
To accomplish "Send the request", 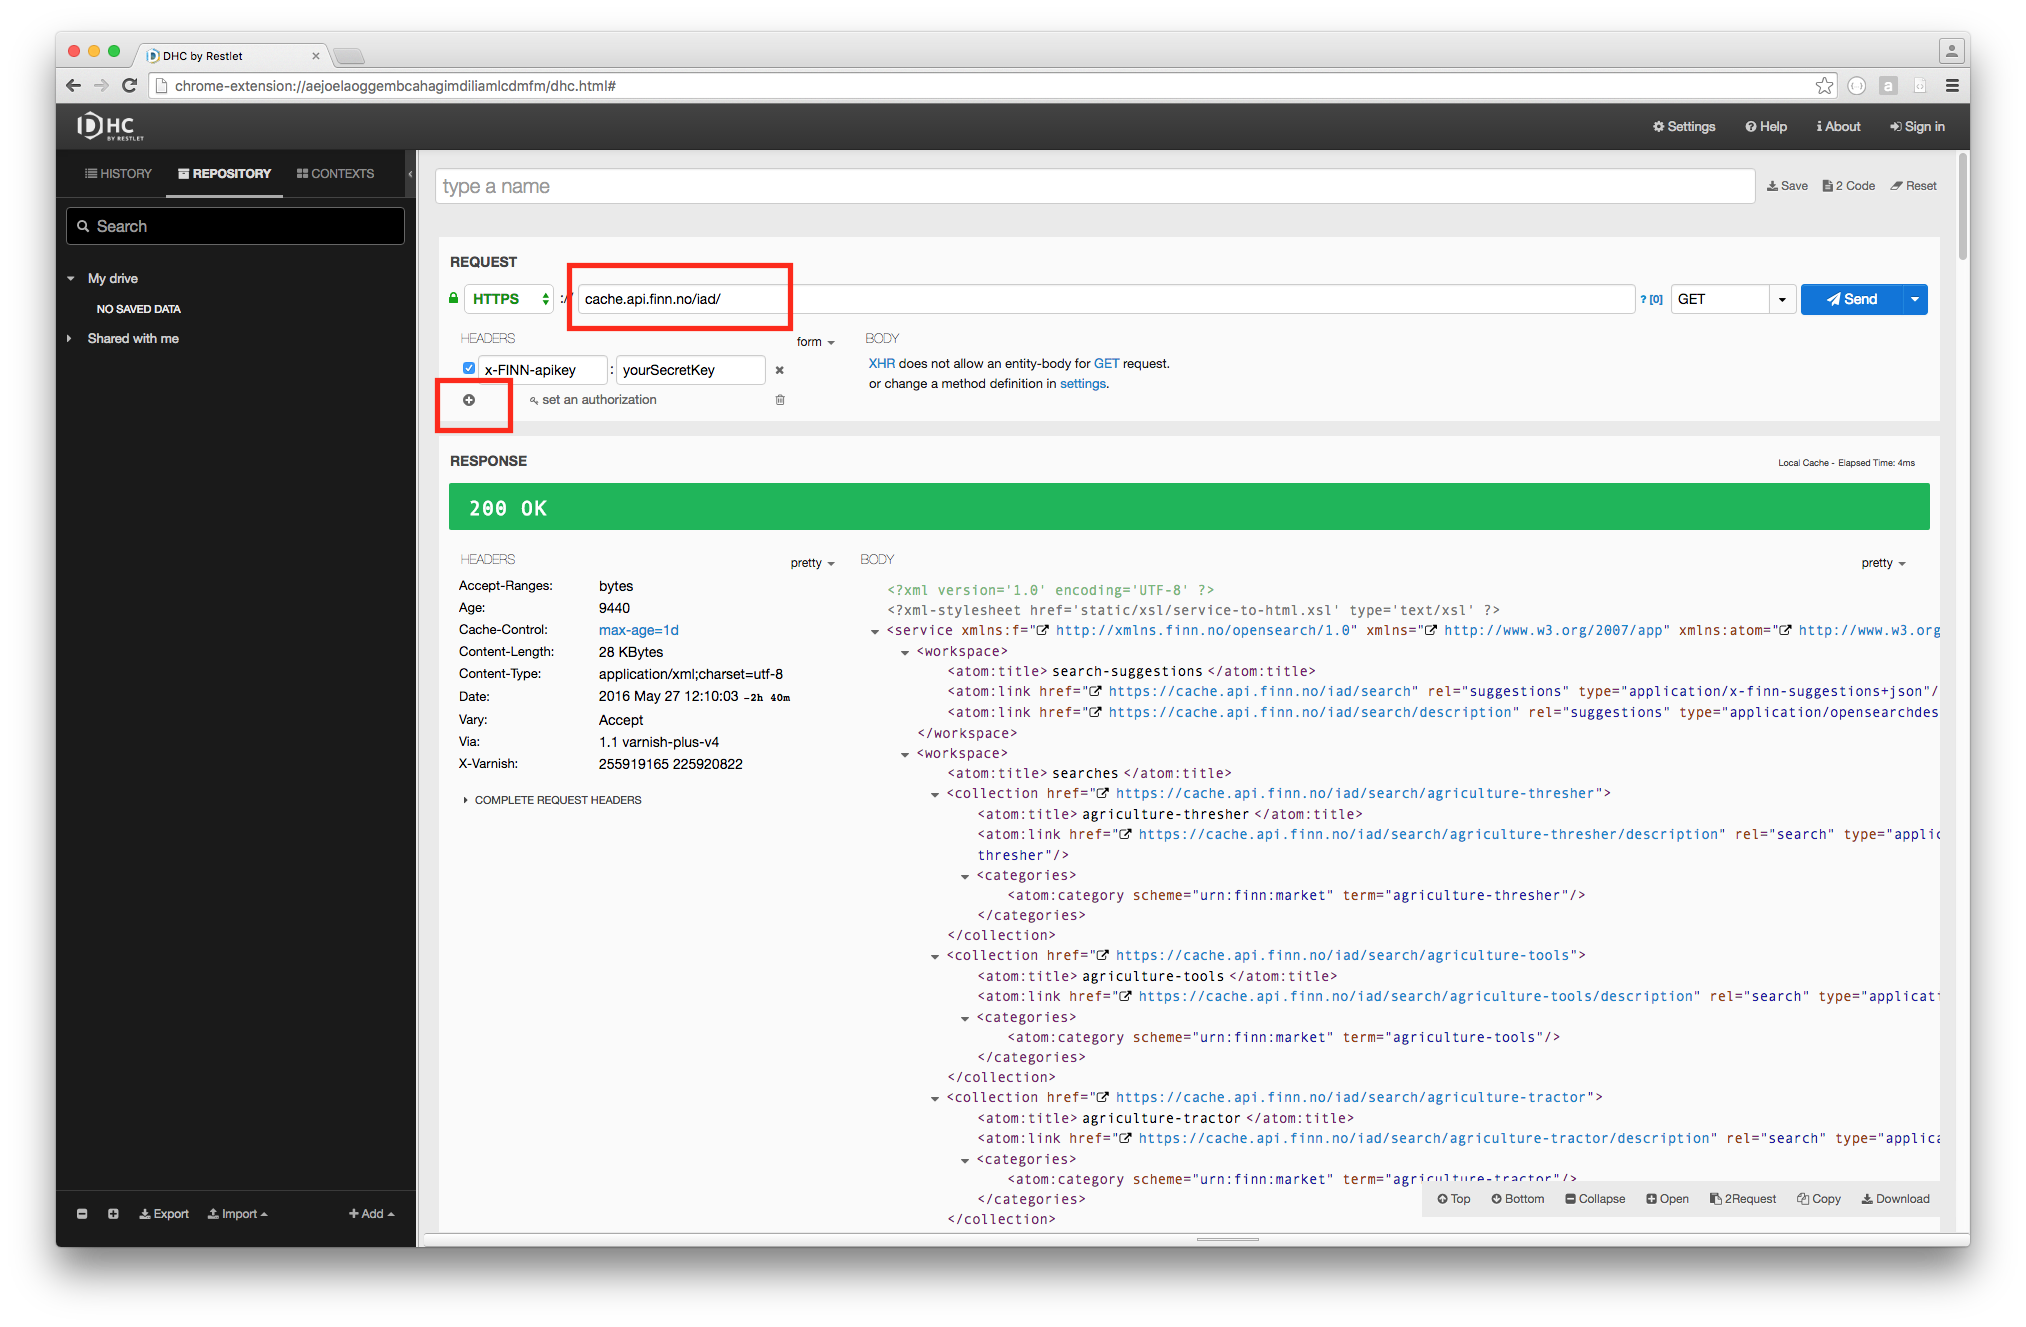I will click(1851, 299).
